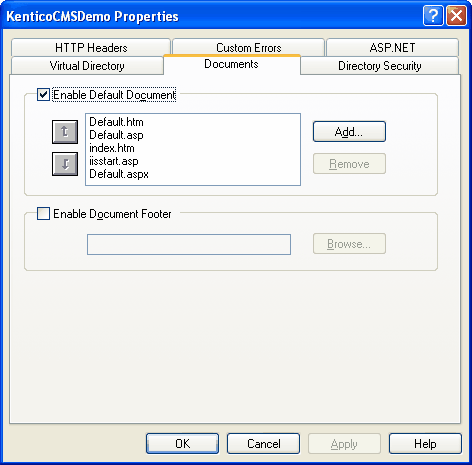Open the Custom Errors tab

(248, 48)
